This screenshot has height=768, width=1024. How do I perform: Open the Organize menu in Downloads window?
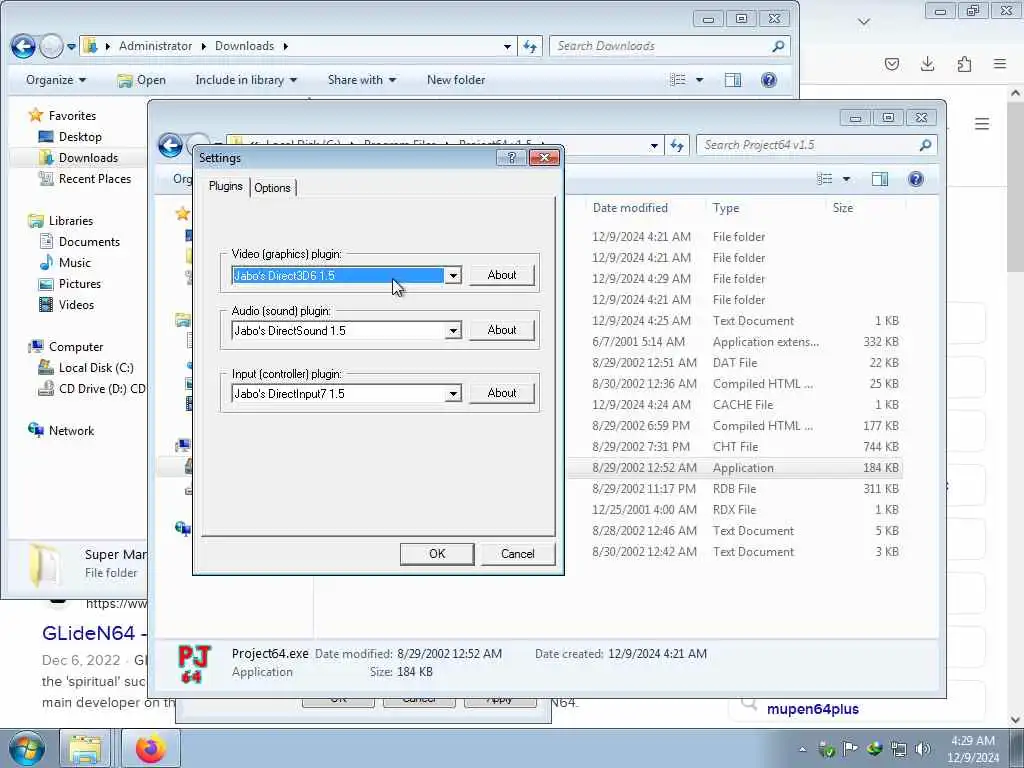(56, 80)
